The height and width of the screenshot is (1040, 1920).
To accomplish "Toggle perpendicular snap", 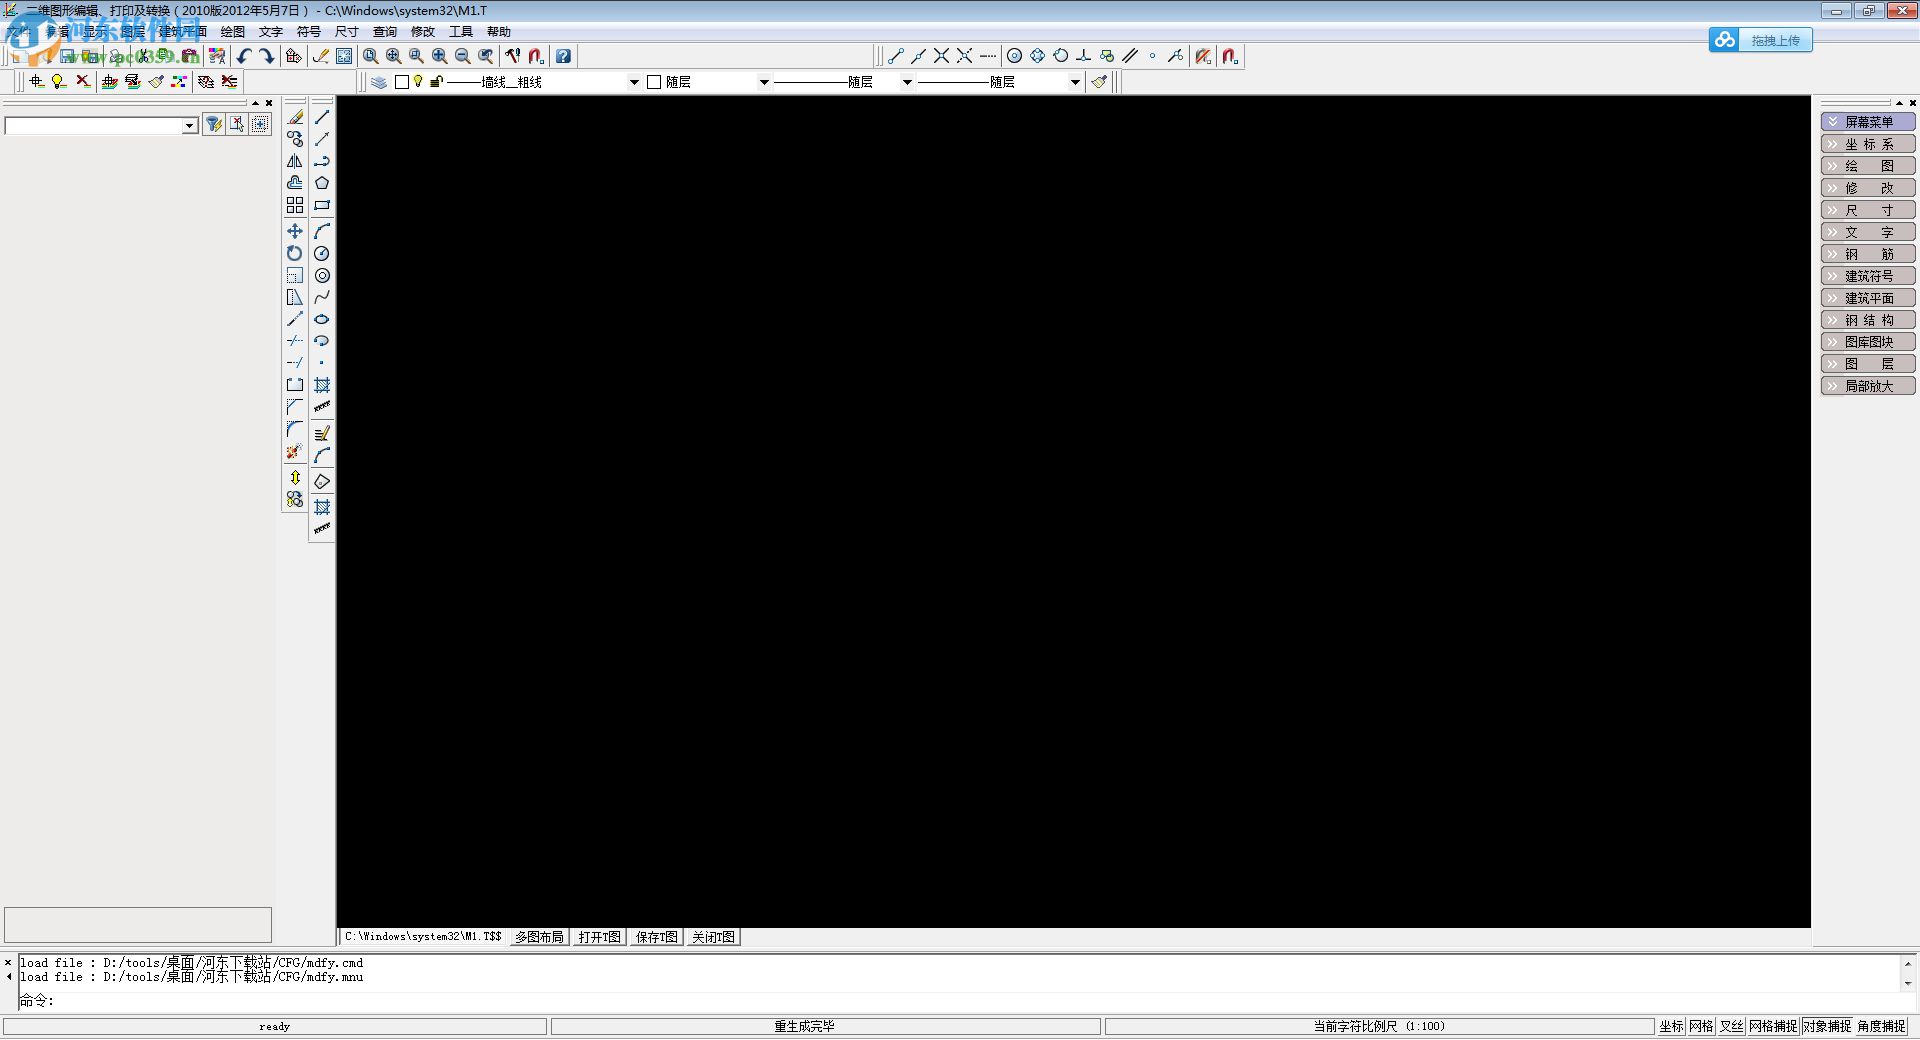I will (1083, 56).
